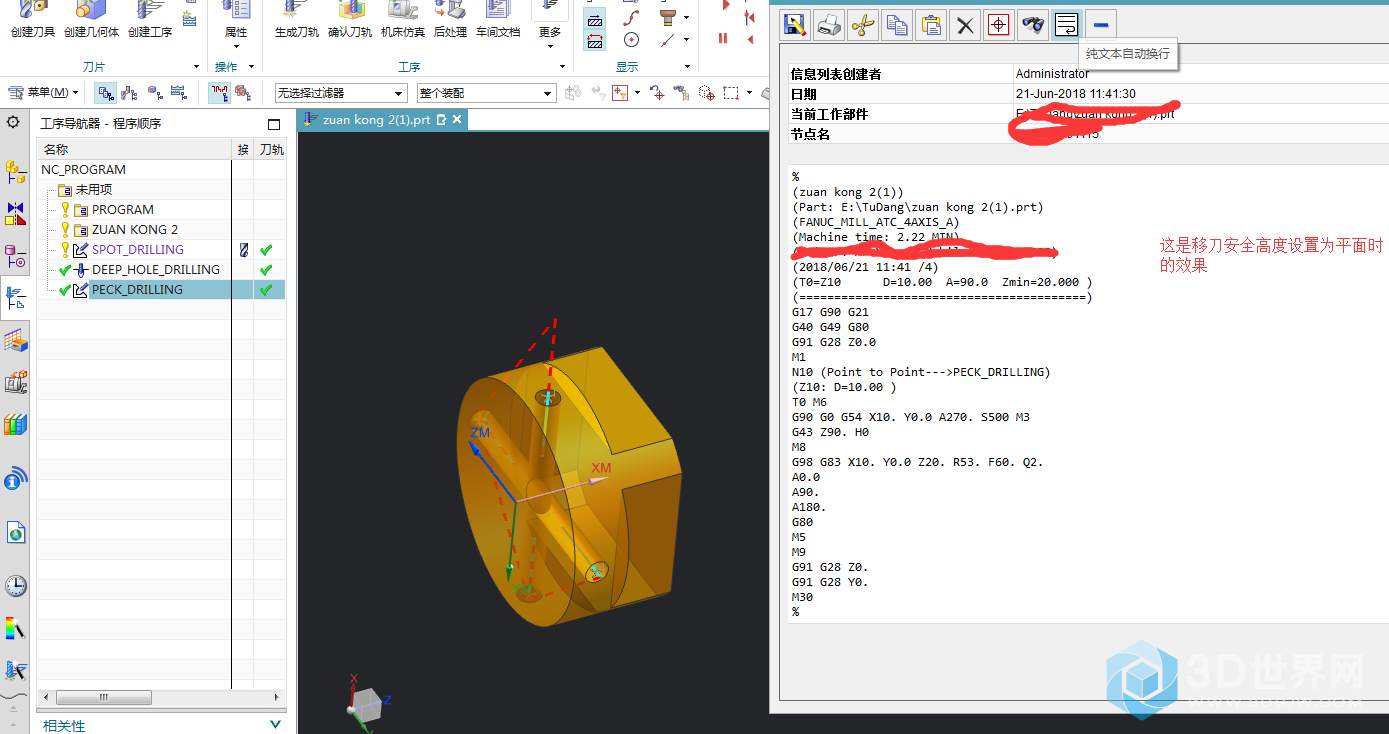The image size is (1389, 734).
Task: Toggle the lower hatched display option button
Action: 595,41
